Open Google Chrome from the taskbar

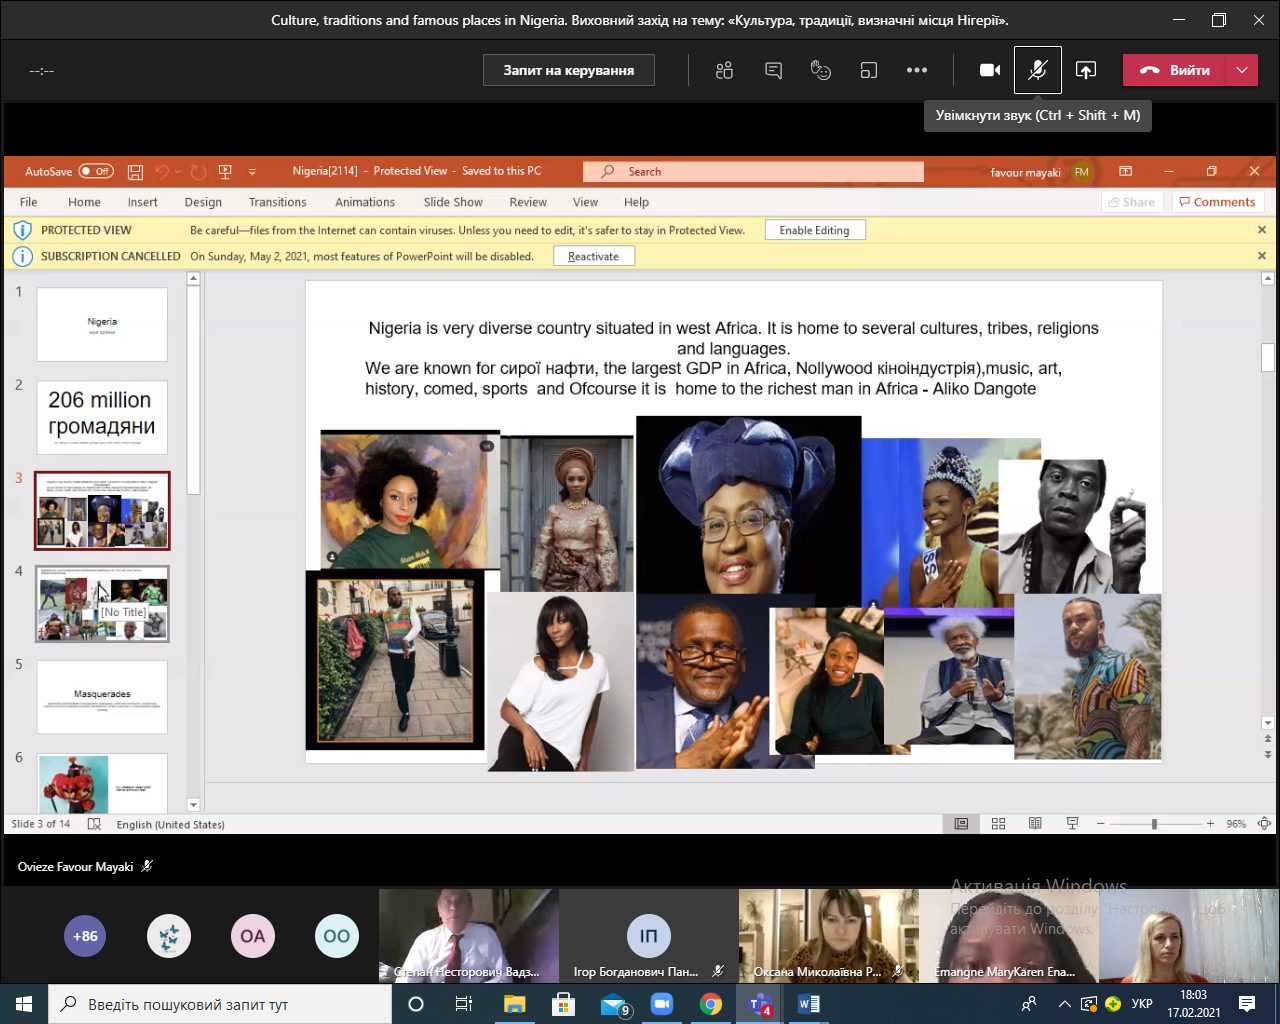[711, 1004]
